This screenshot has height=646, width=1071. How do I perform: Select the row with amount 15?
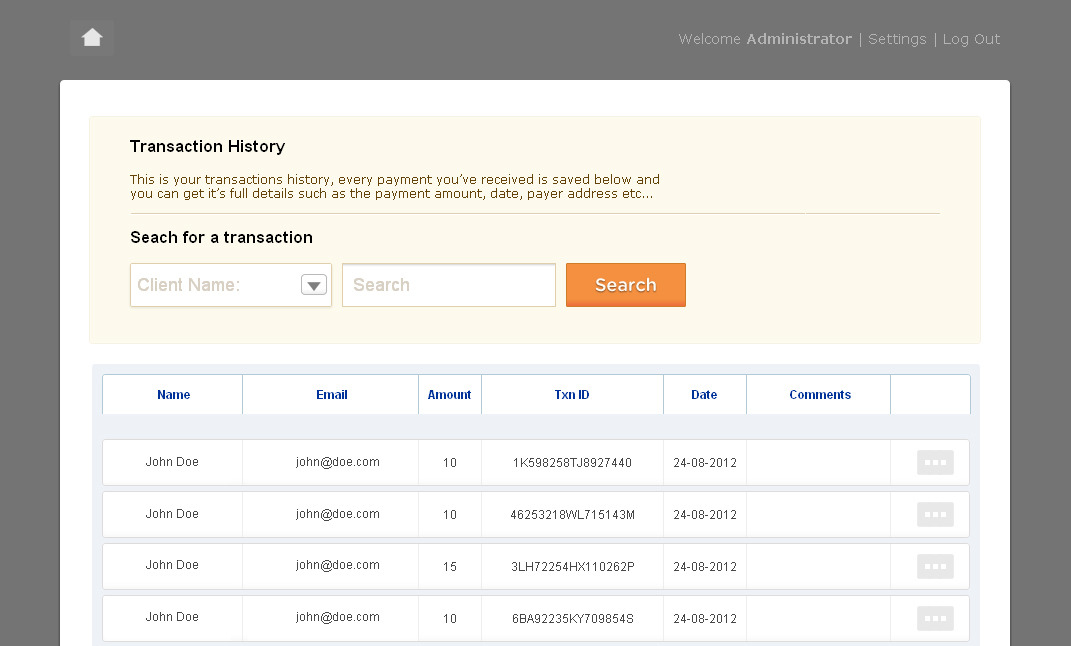pos(450,567)
